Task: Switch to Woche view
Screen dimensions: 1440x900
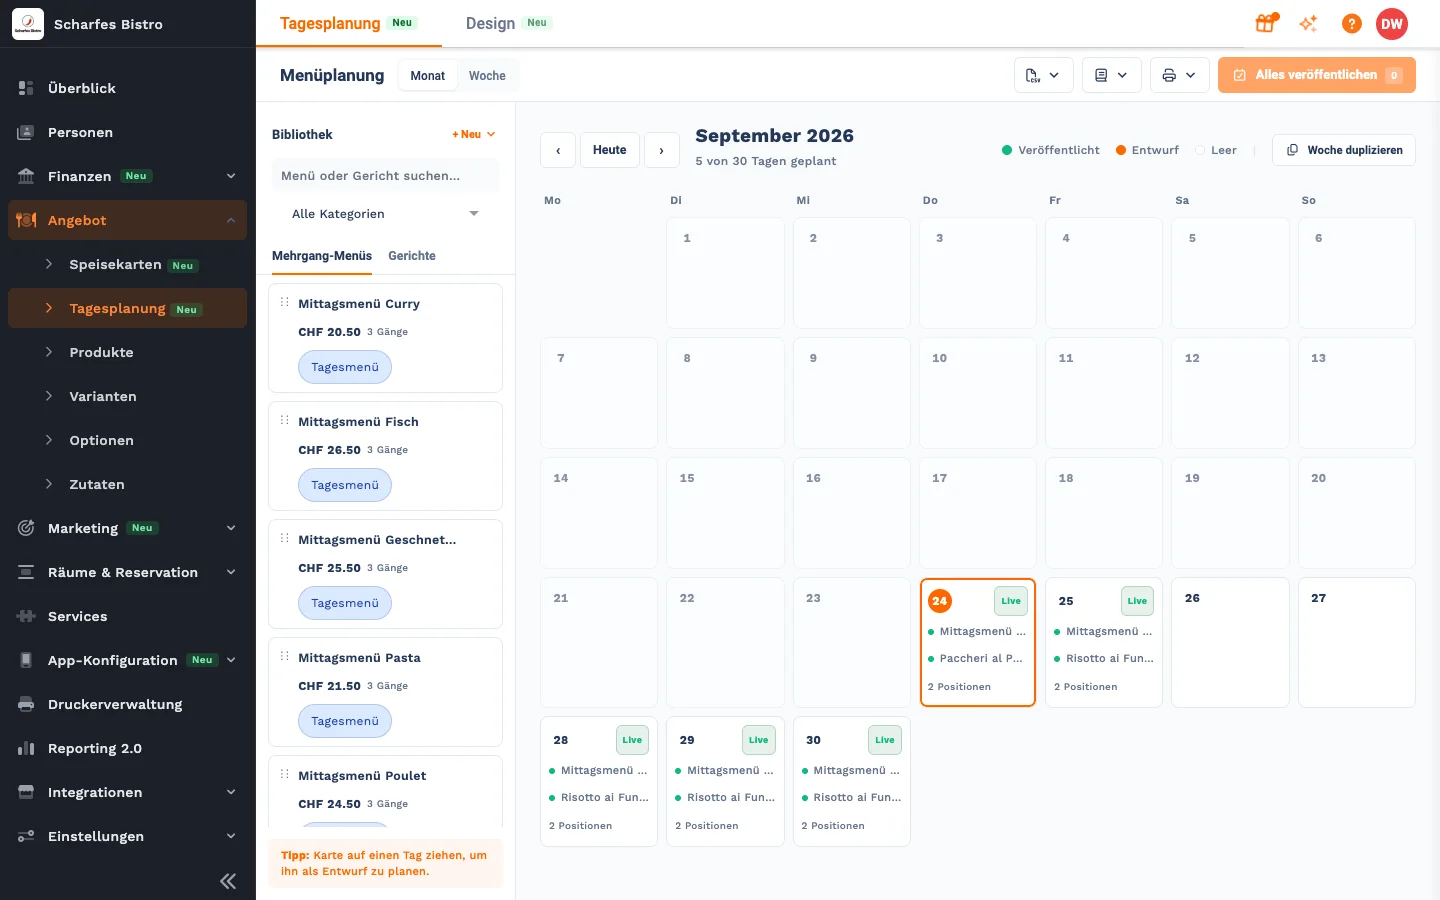Action: point(487,76)
